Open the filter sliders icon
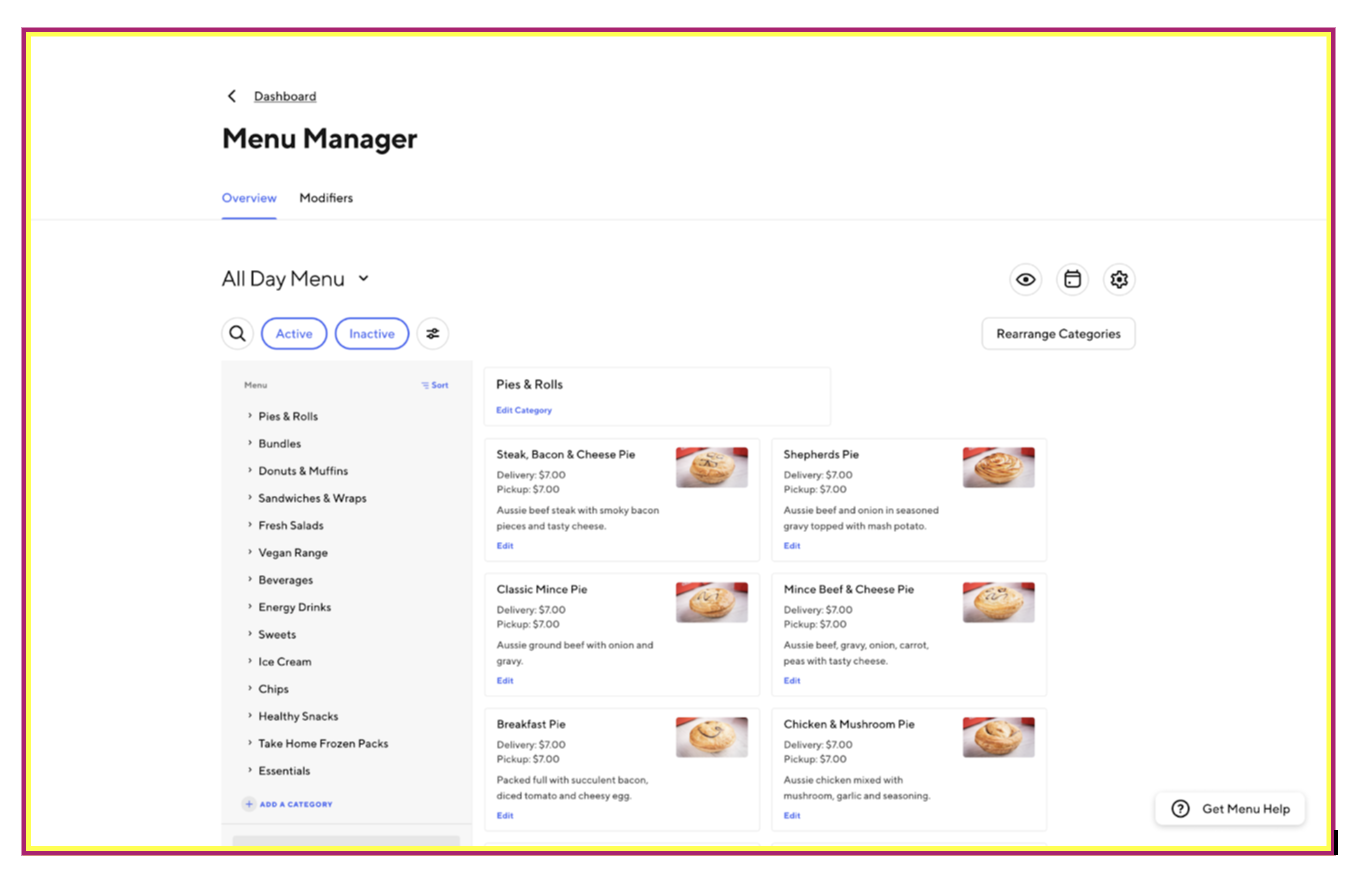This screenshot has height=878, width=1362. pyautogui.click(x=433, y=334)
